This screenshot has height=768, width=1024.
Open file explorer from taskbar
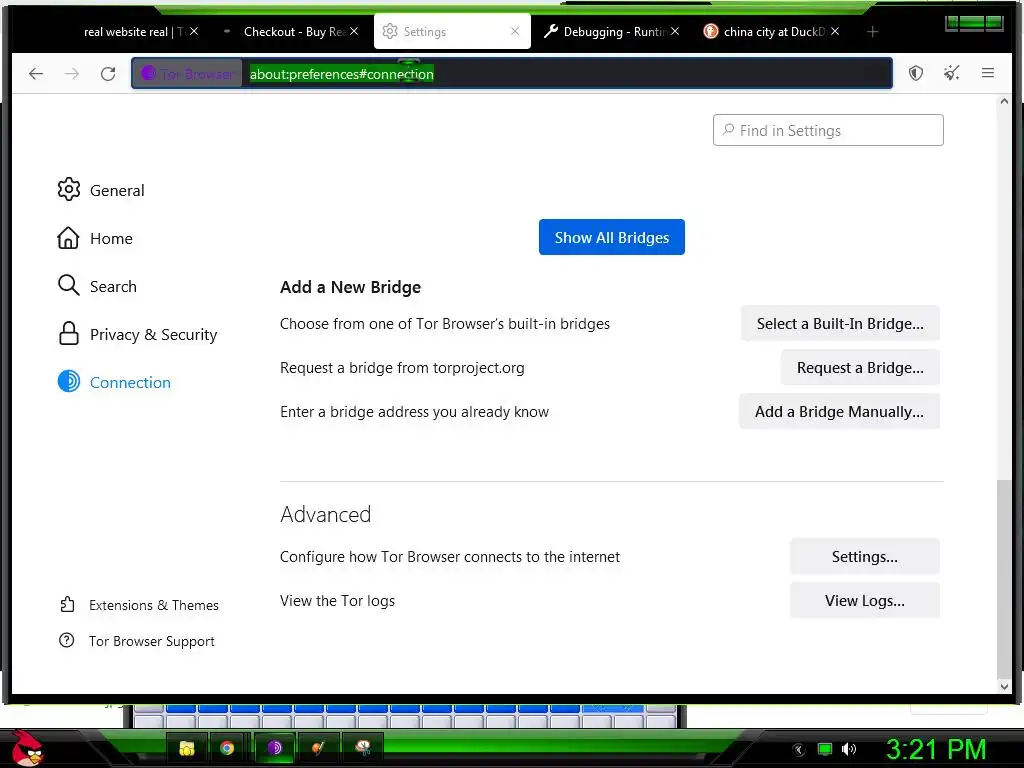coord(187,748)
